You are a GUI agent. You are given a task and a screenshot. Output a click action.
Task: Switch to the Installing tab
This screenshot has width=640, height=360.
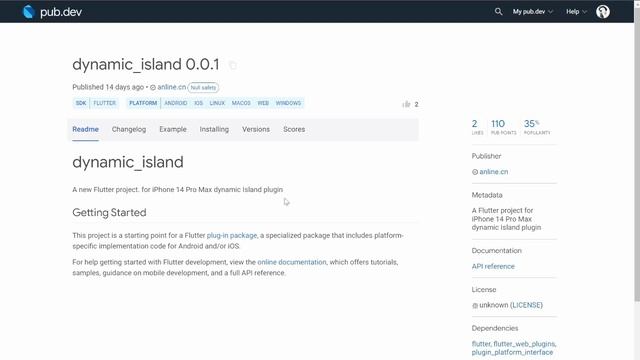click(x=214, y=129)
